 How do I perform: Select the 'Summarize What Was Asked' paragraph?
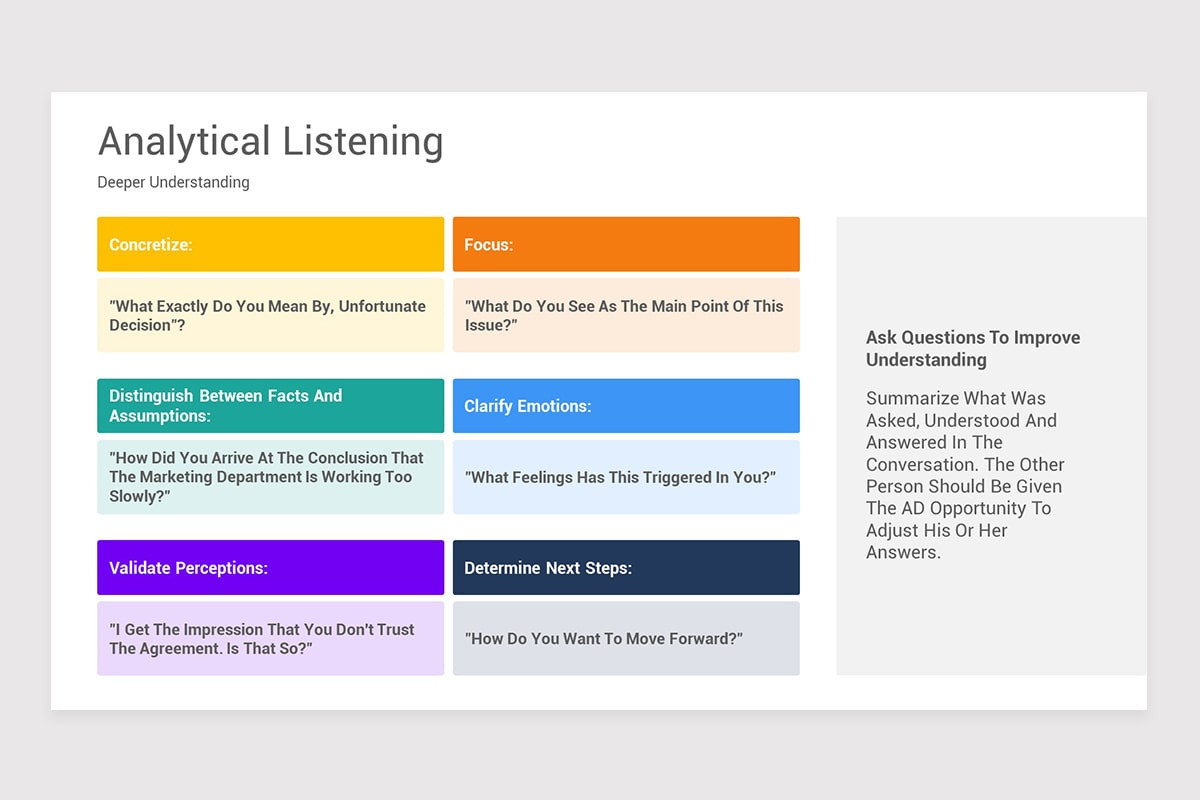coord(966,475)
